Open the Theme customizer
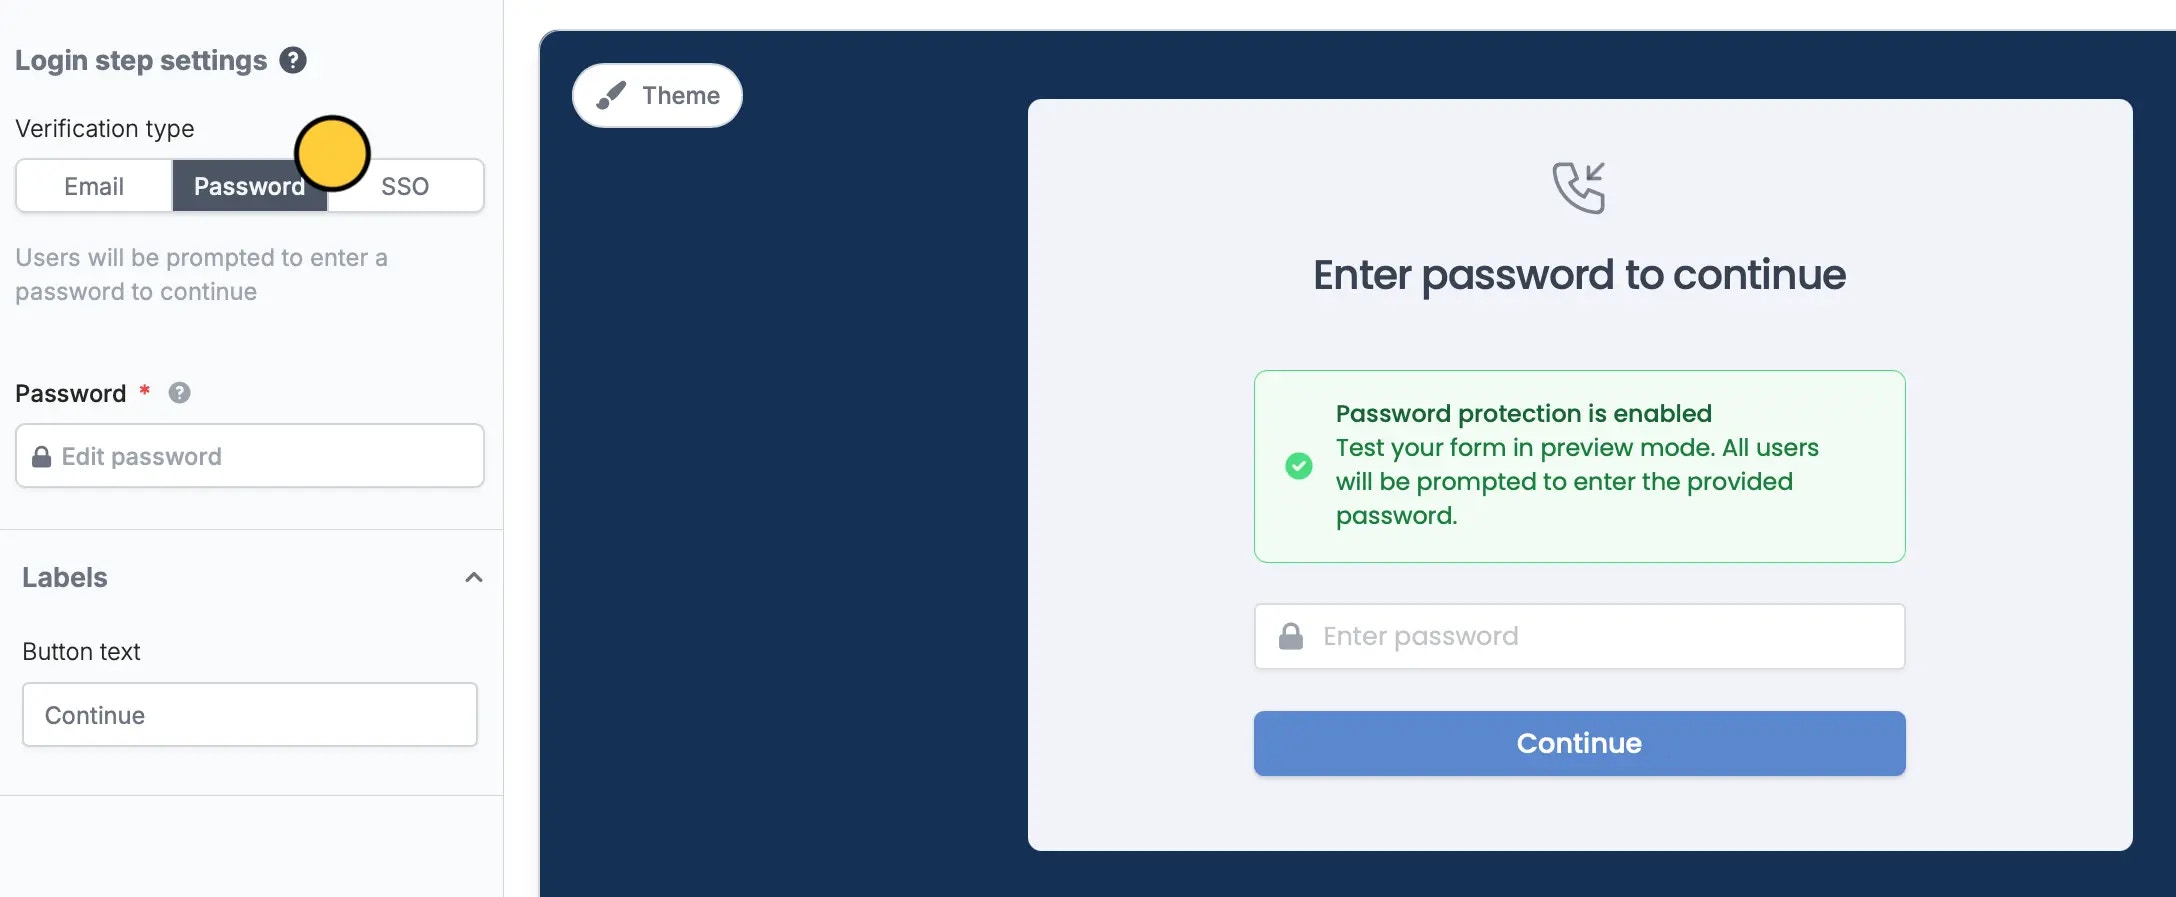The image size is (2176, 897). [656, 95]
